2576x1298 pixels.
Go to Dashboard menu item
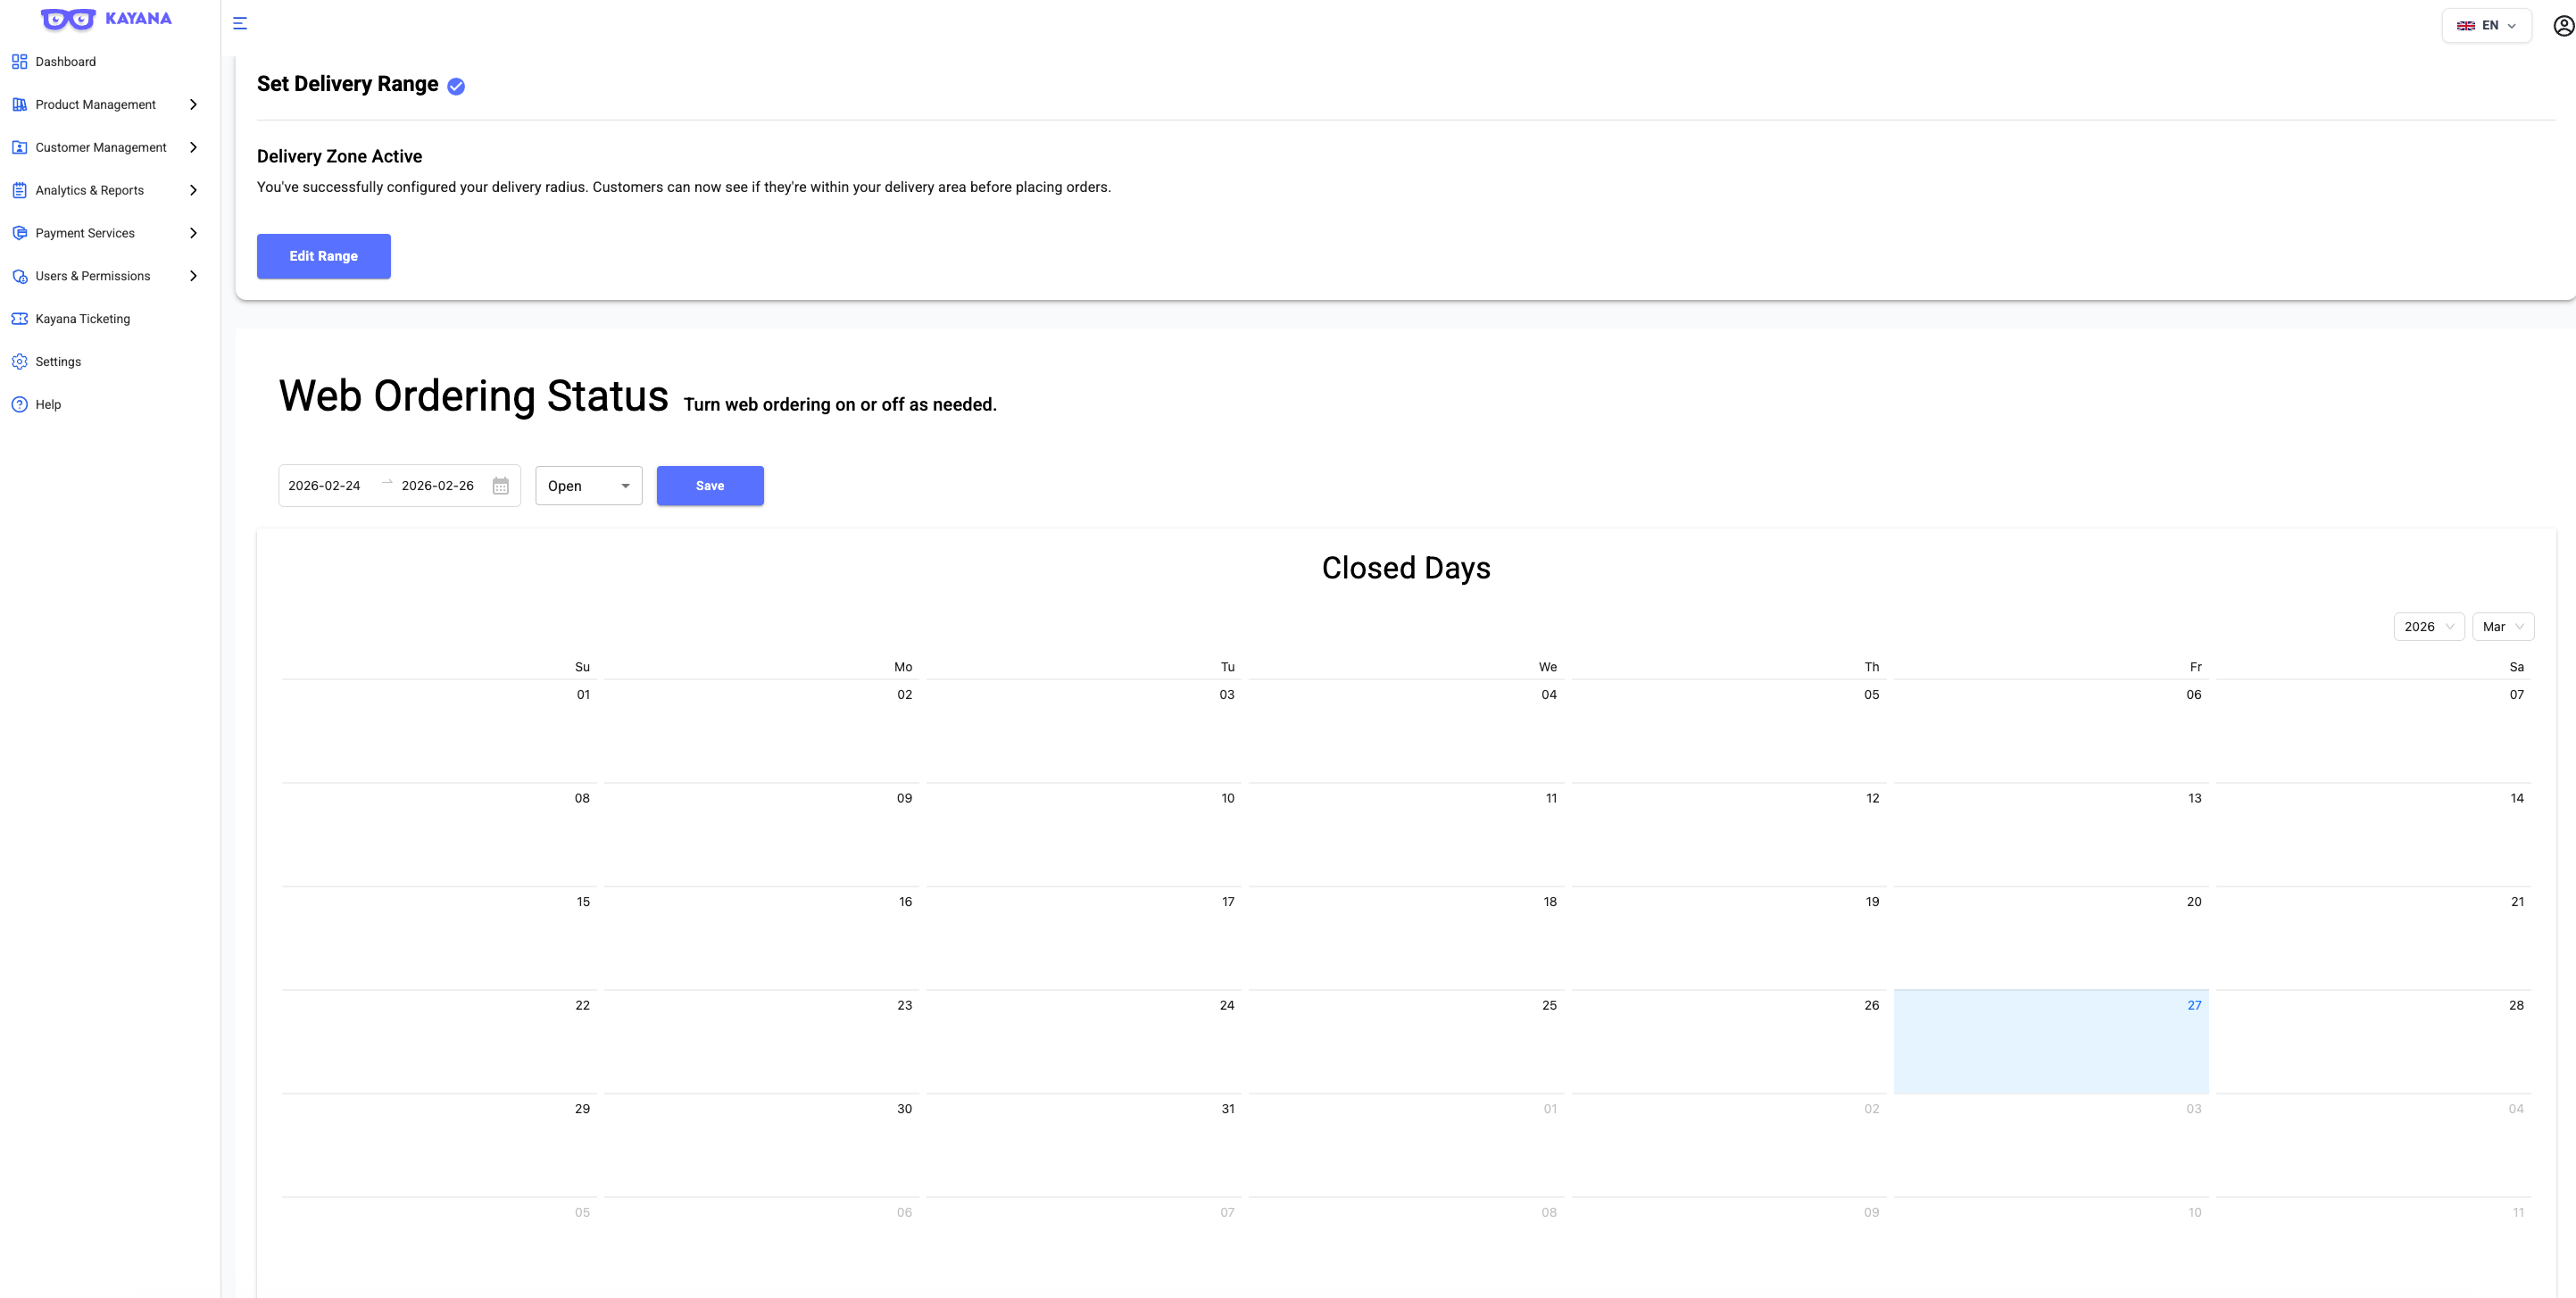110,62
